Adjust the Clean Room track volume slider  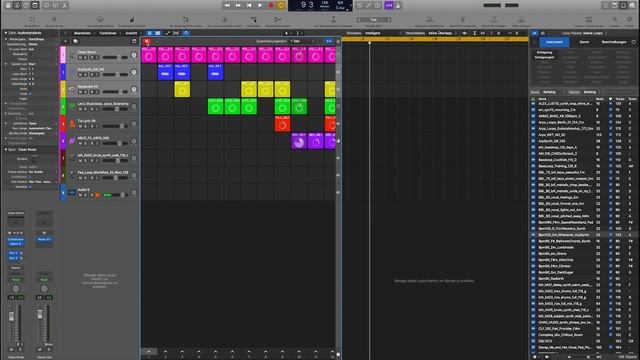[x=115, y=58]
